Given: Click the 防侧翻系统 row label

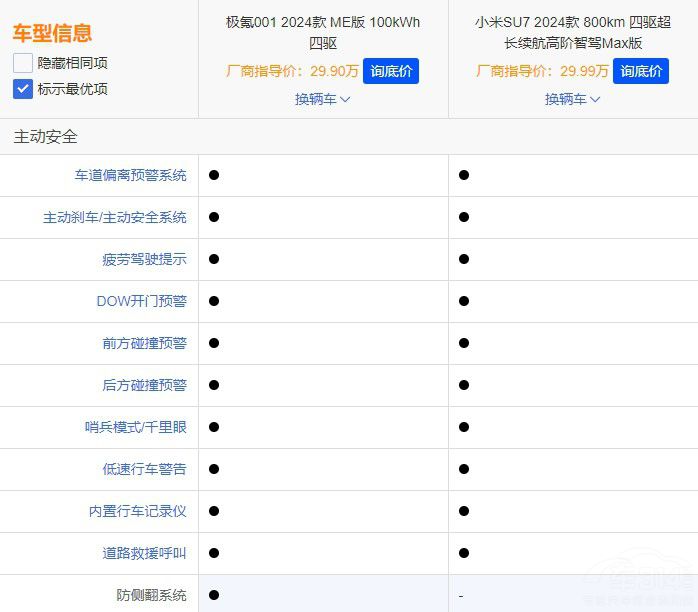Looking at the screenshot, I should tap(151, 595).
